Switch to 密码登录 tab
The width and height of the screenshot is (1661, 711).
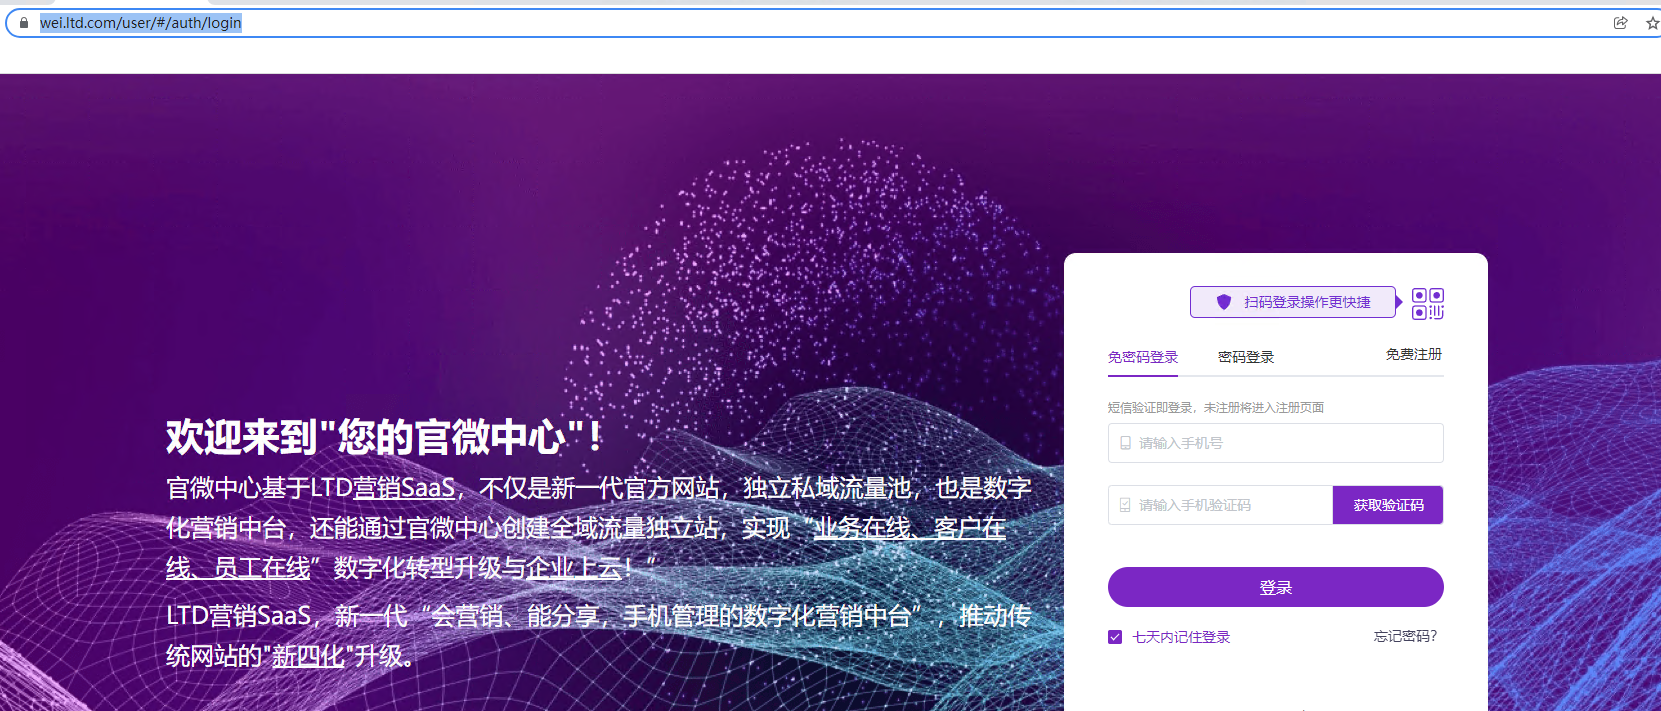(x=1246, y=357)
